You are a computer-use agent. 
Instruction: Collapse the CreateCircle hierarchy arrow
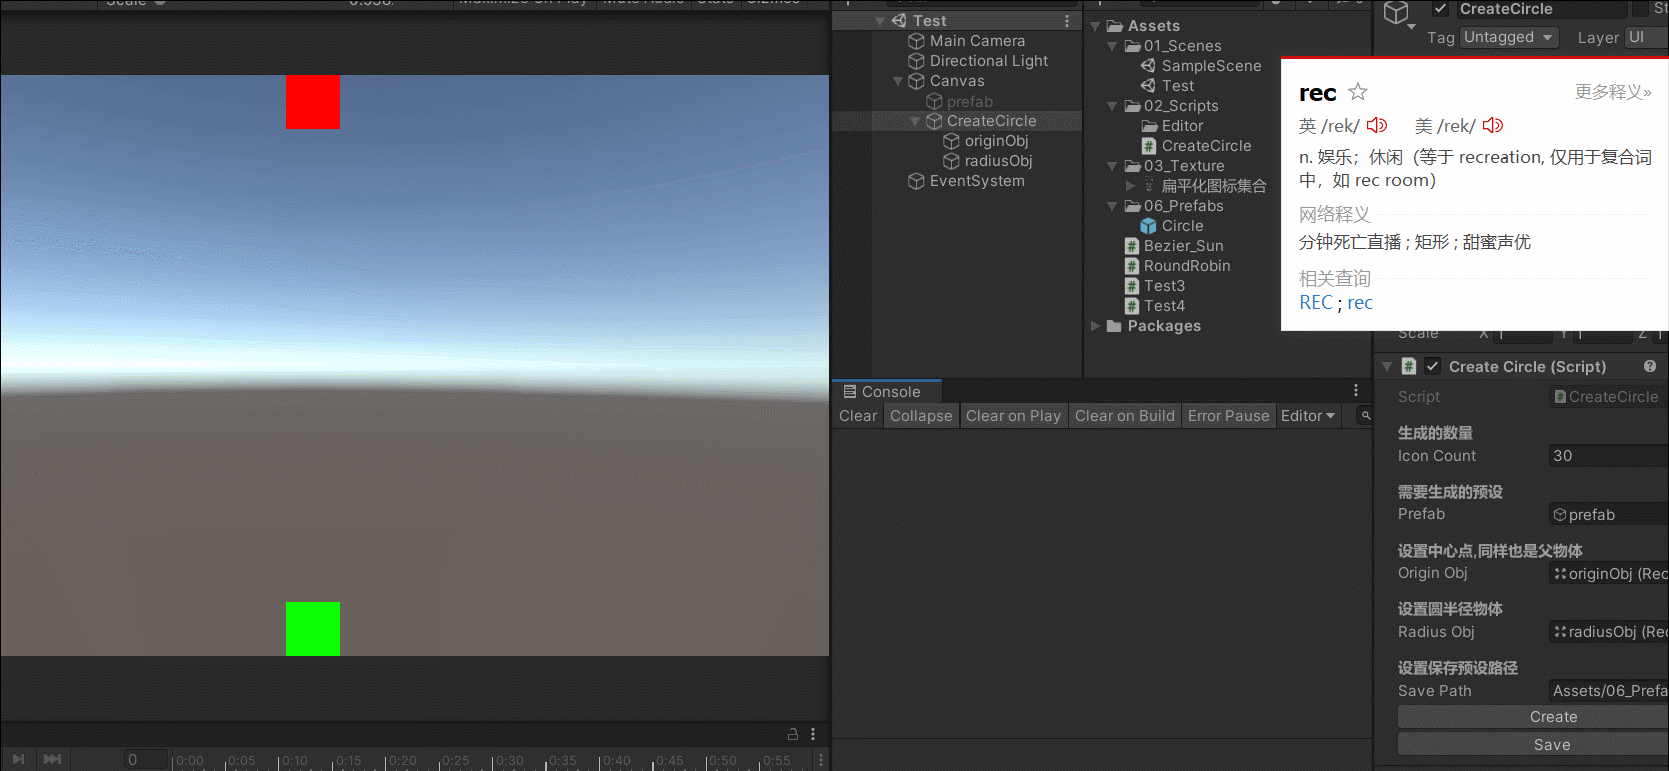tap(915, 121)
